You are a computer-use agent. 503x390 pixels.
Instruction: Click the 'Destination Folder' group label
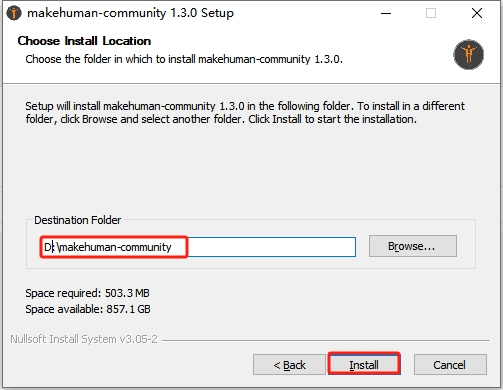click(x=77, y=220)
